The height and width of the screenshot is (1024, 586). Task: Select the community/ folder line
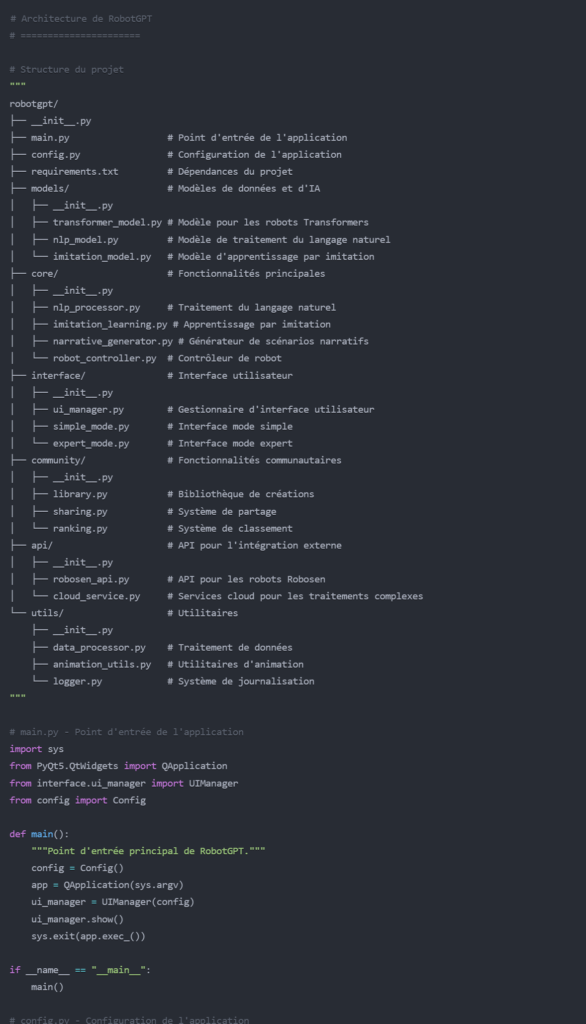[58, 460]
